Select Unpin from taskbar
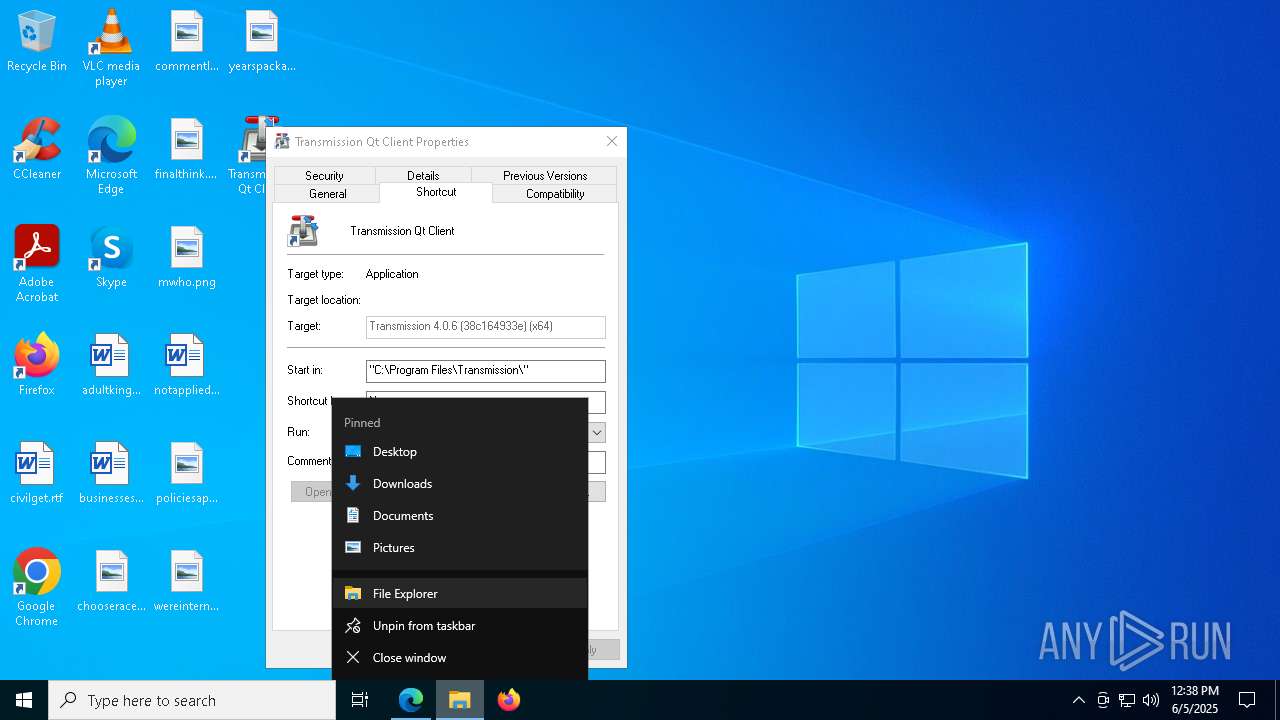The height and width of the screenshot is (720, 1280). (x=460, y=626)
